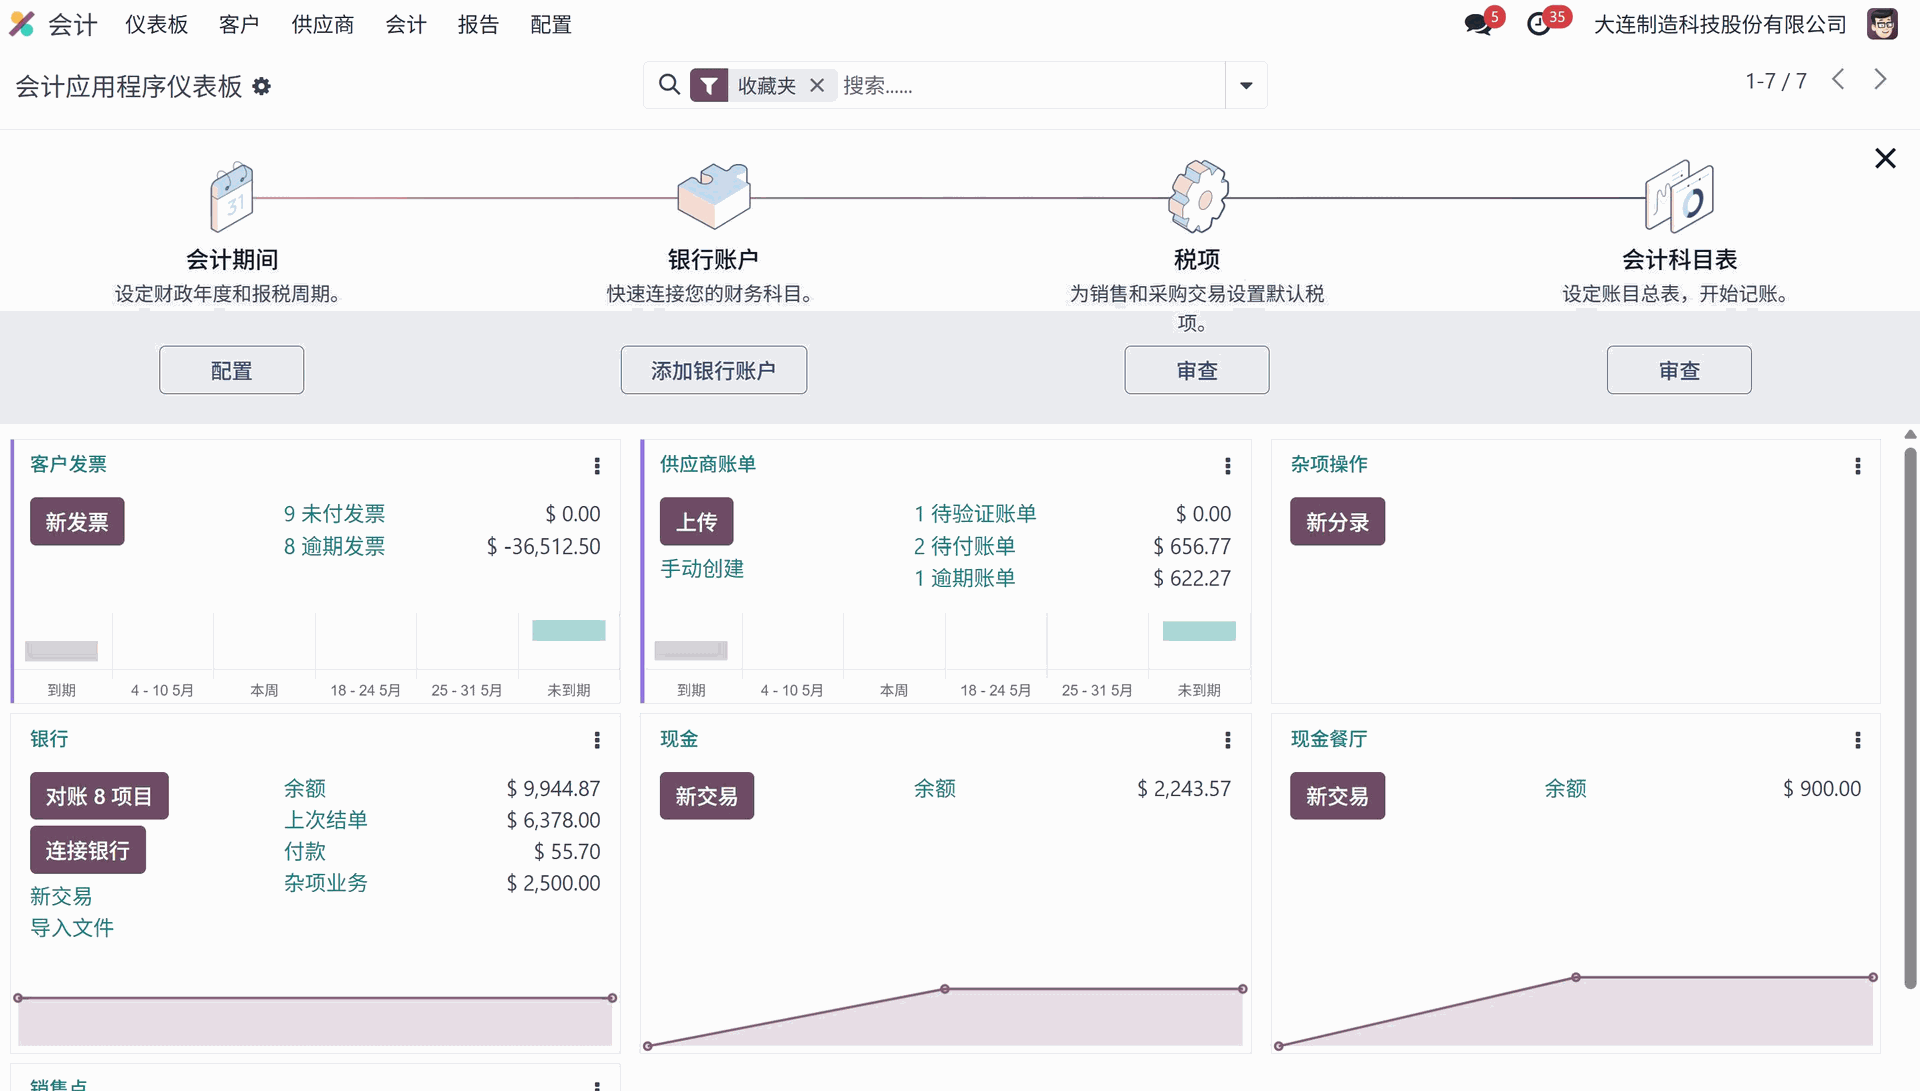Go to next records page

coord(1880,80)
